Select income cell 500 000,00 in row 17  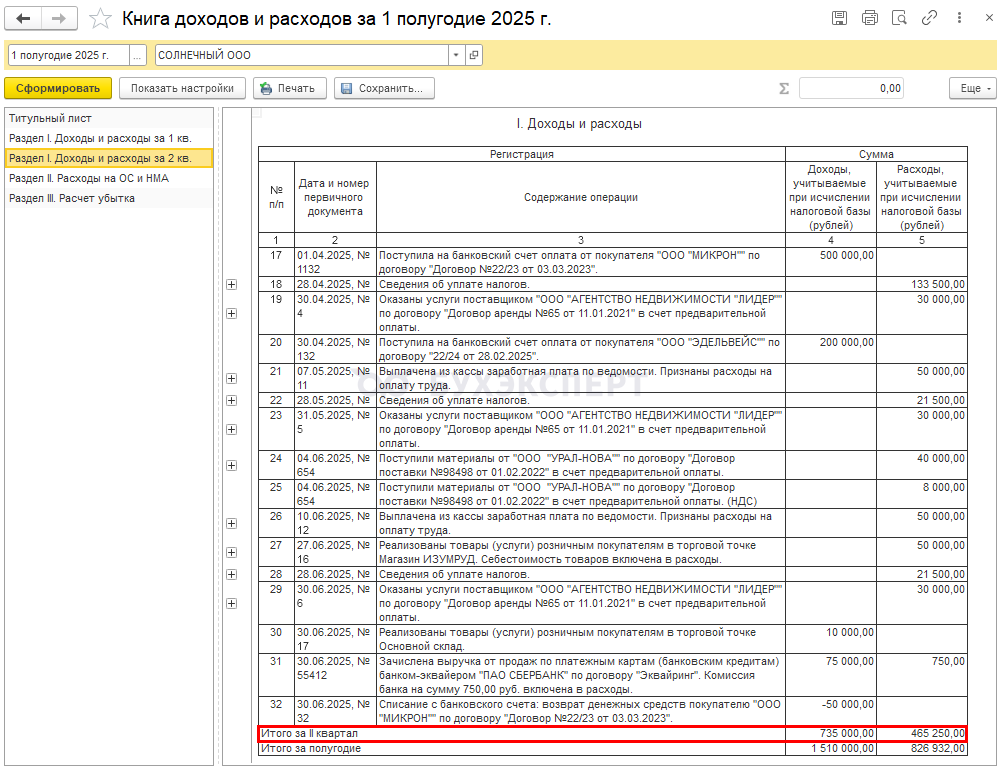point(831,262)
